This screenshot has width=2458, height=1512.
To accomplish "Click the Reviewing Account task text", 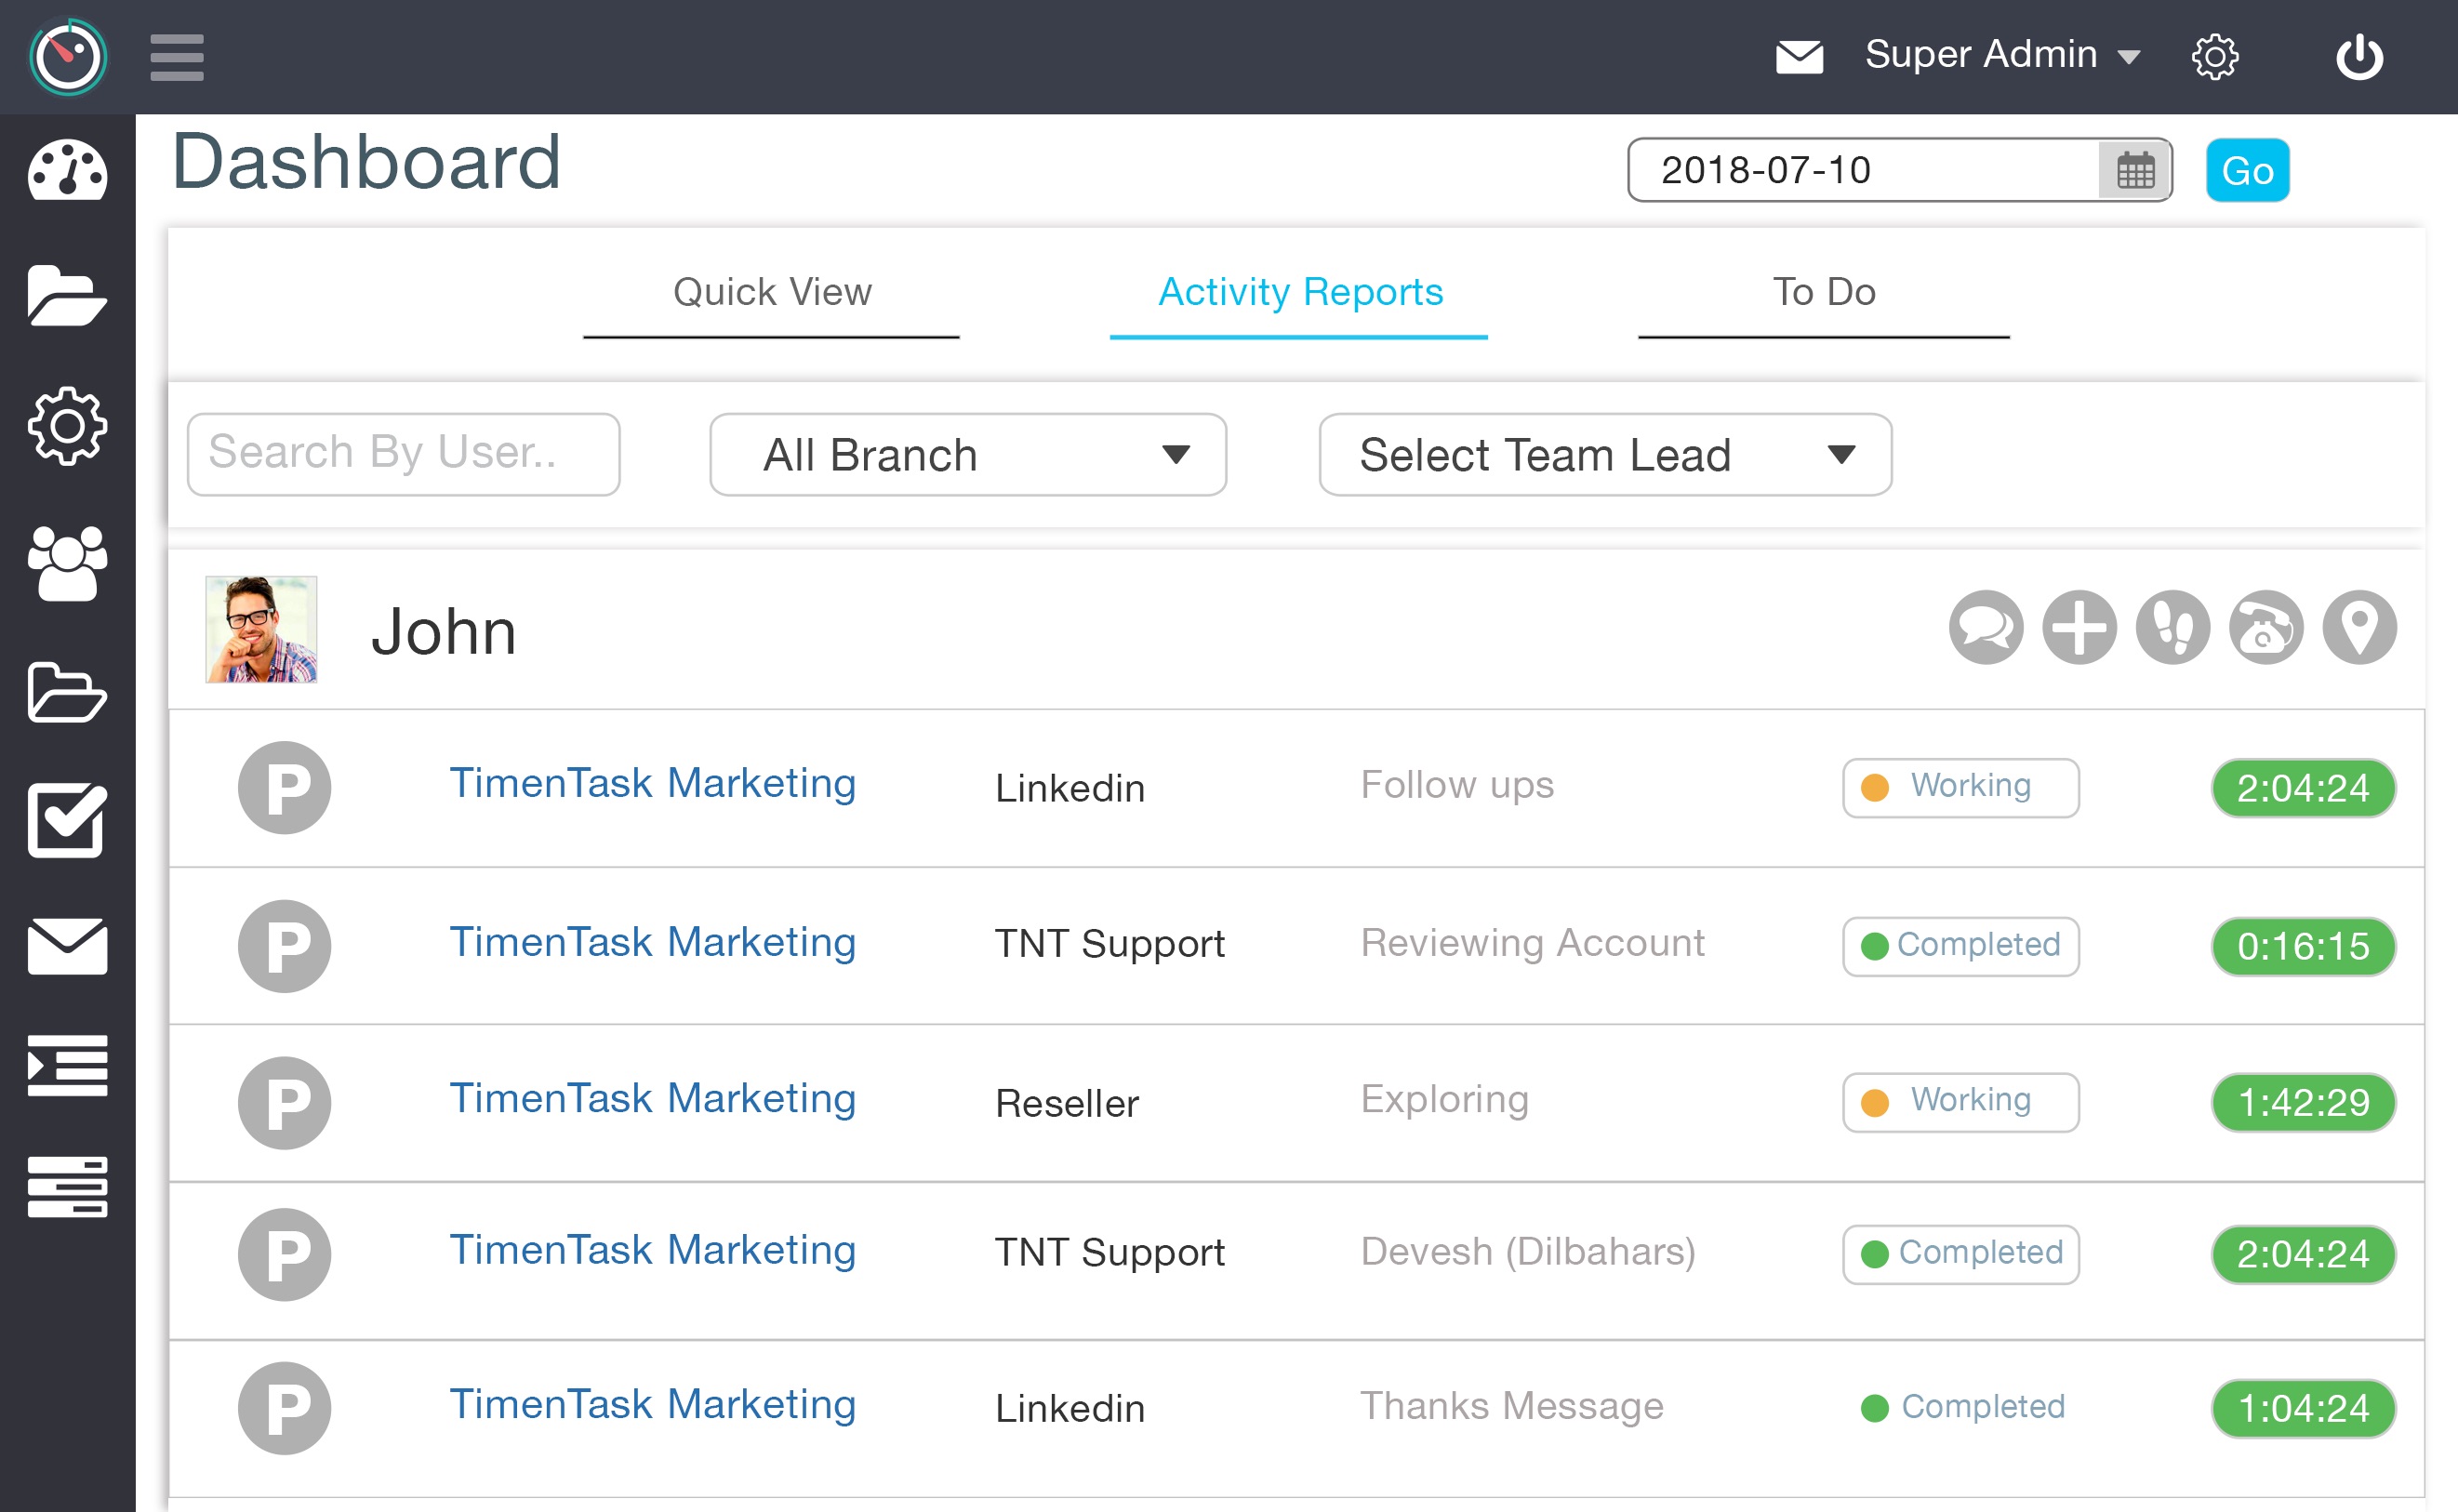I will click(x=1533, y=943).
